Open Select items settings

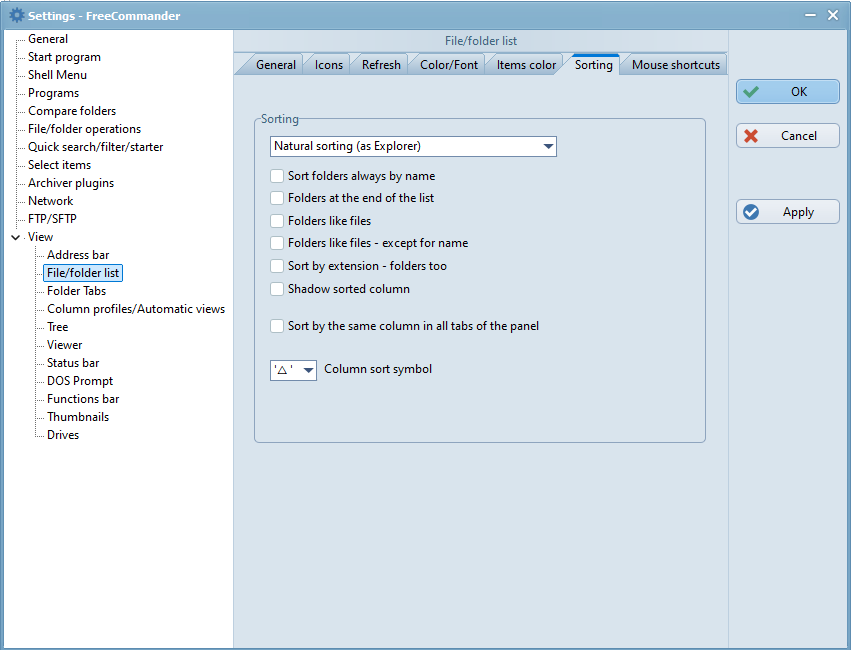[x=59, y=164]
